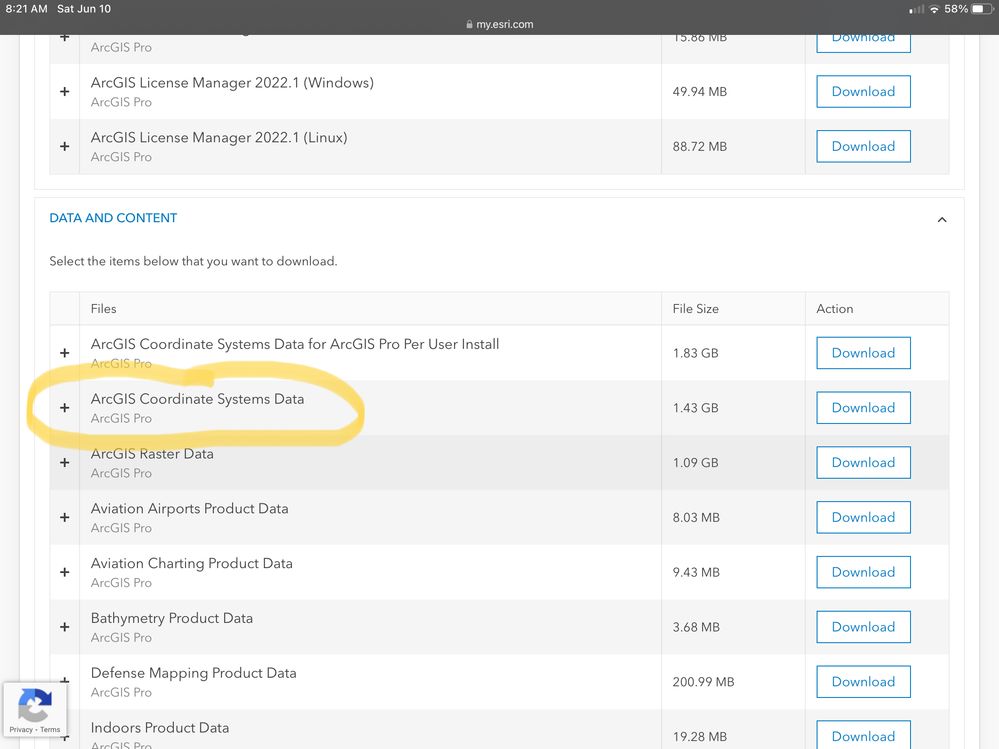Tap the cellular signal bars icon
Screen dimensions: 999x749
tap(917, 9)
